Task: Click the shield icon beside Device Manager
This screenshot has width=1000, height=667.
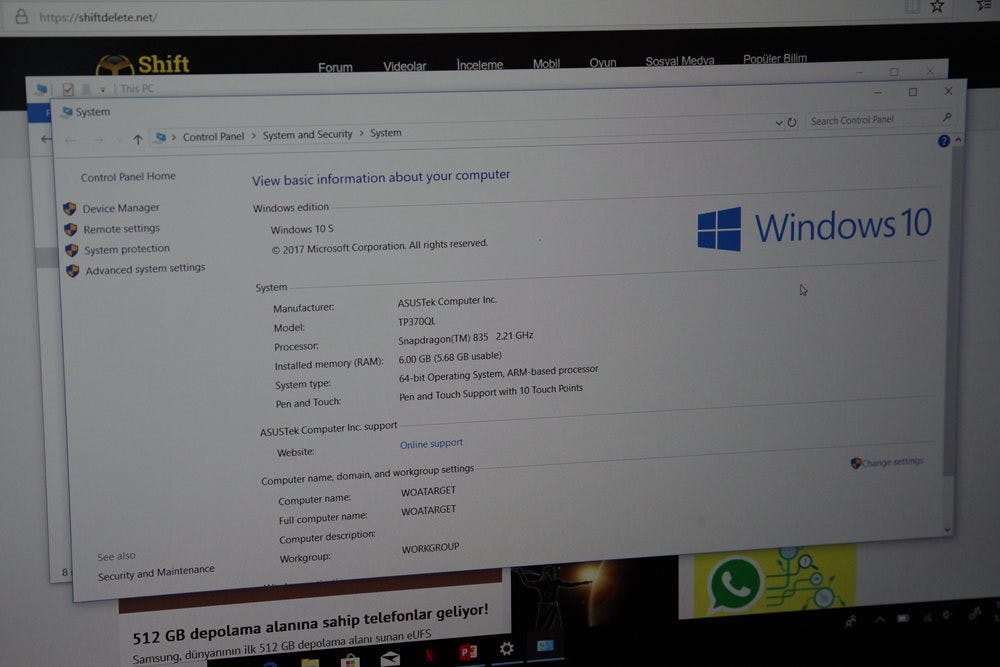Action: [x=70, y=209]
